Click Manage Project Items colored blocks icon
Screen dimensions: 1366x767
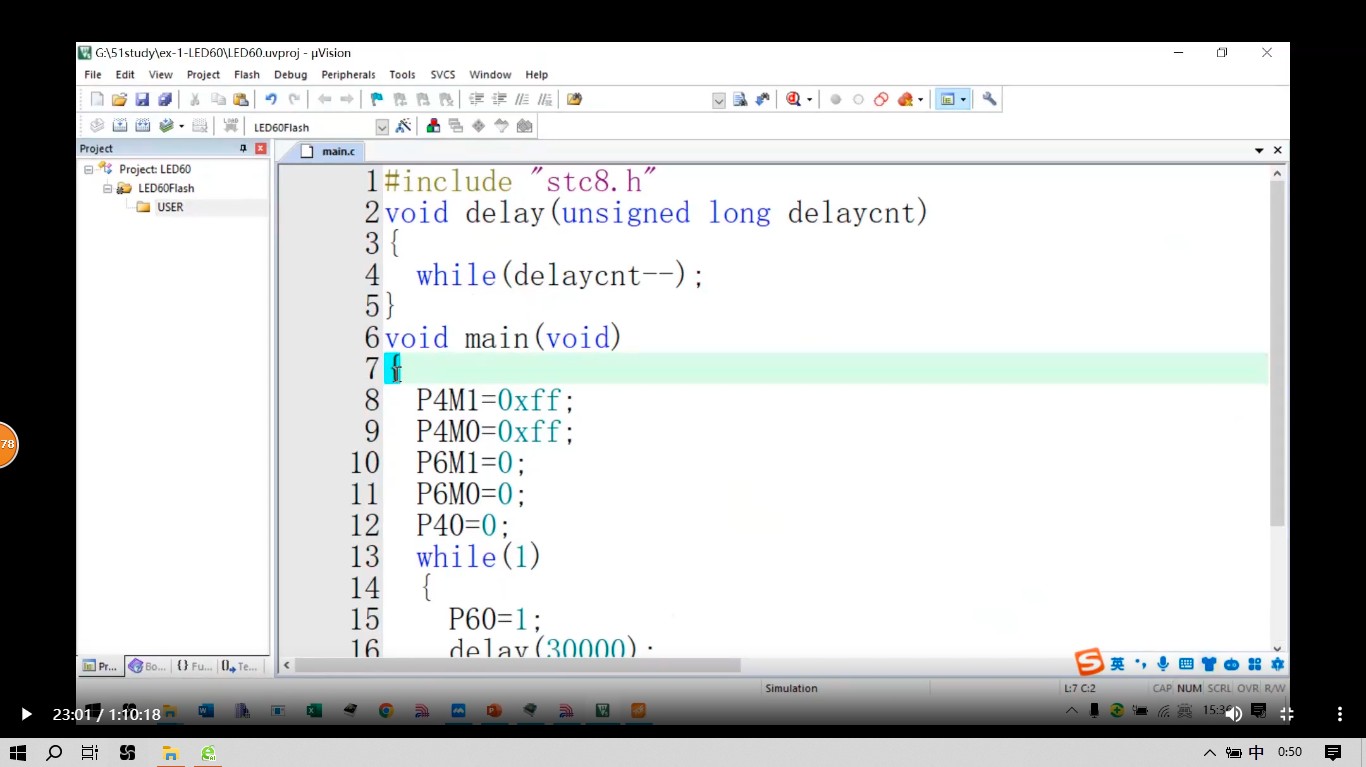pos(433,126)
